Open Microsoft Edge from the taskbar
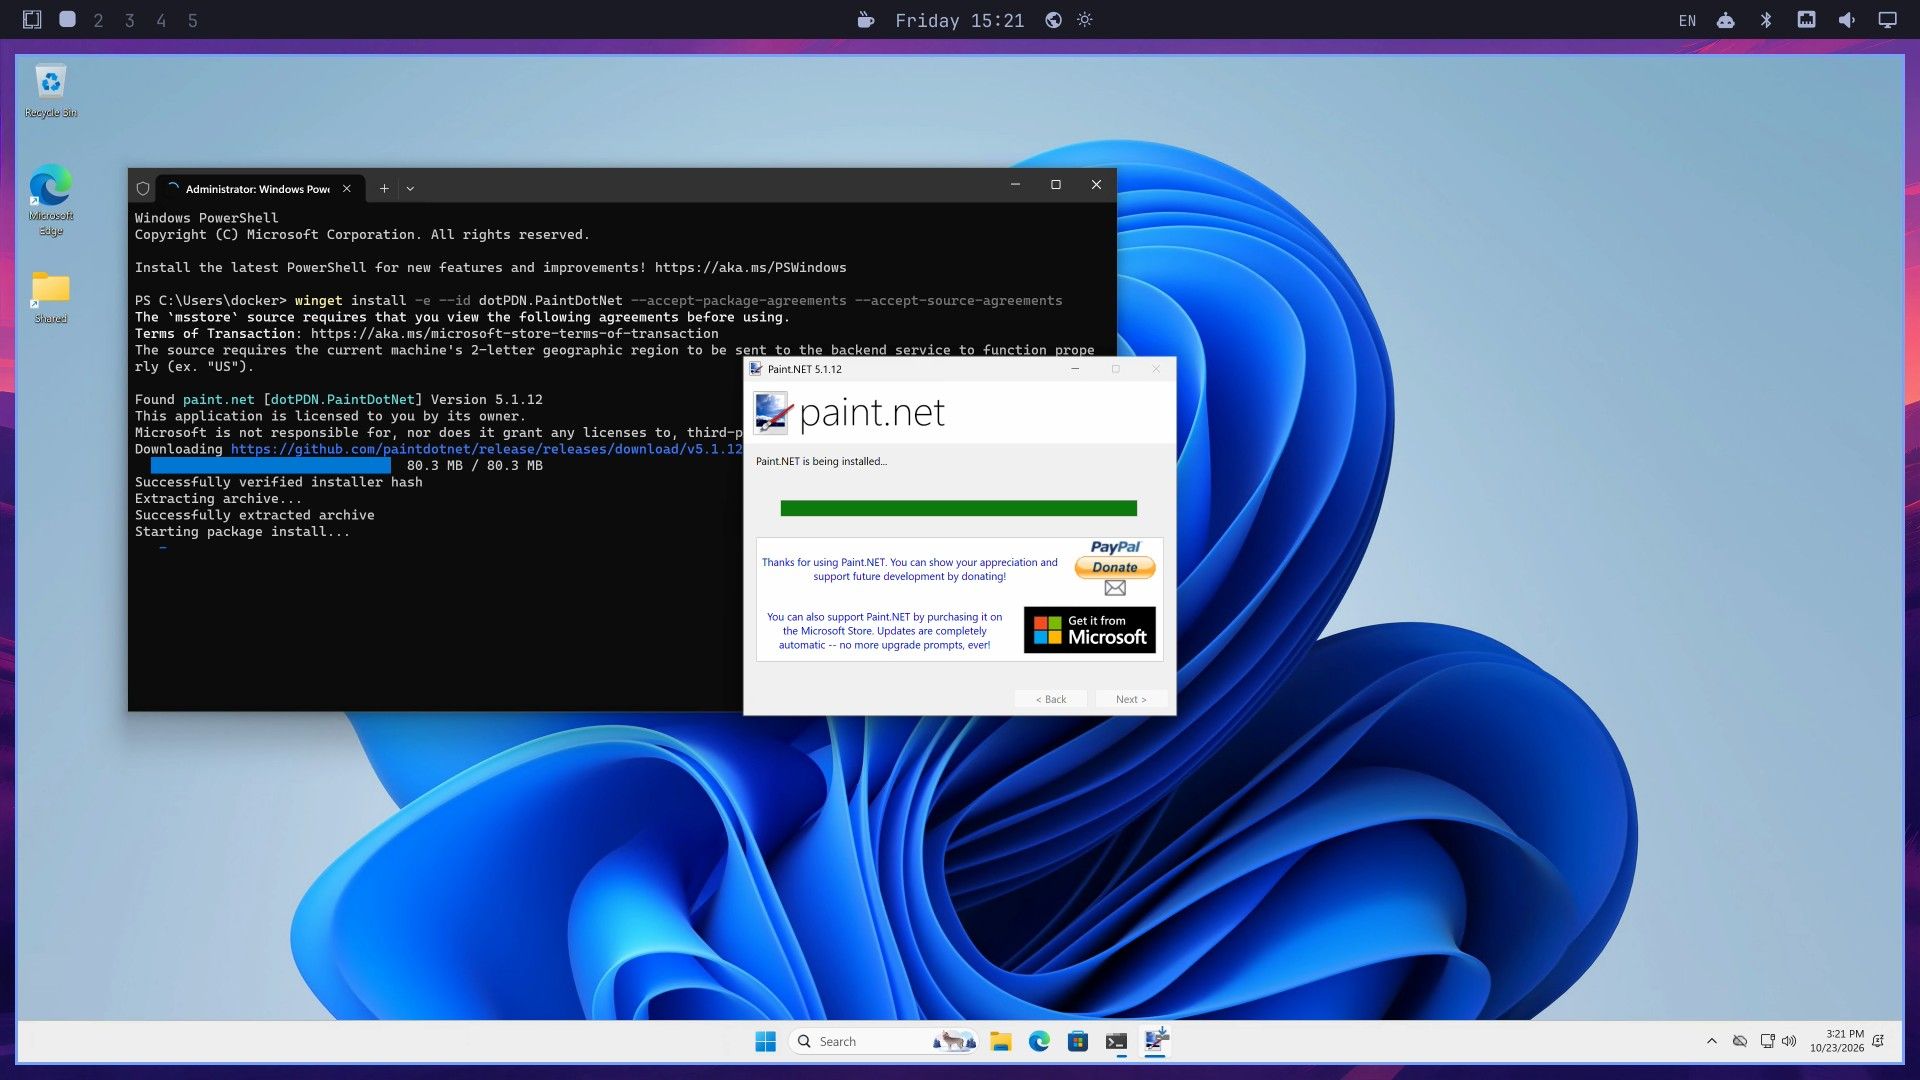The image size is (1920, 1080). (1040, 1042)
